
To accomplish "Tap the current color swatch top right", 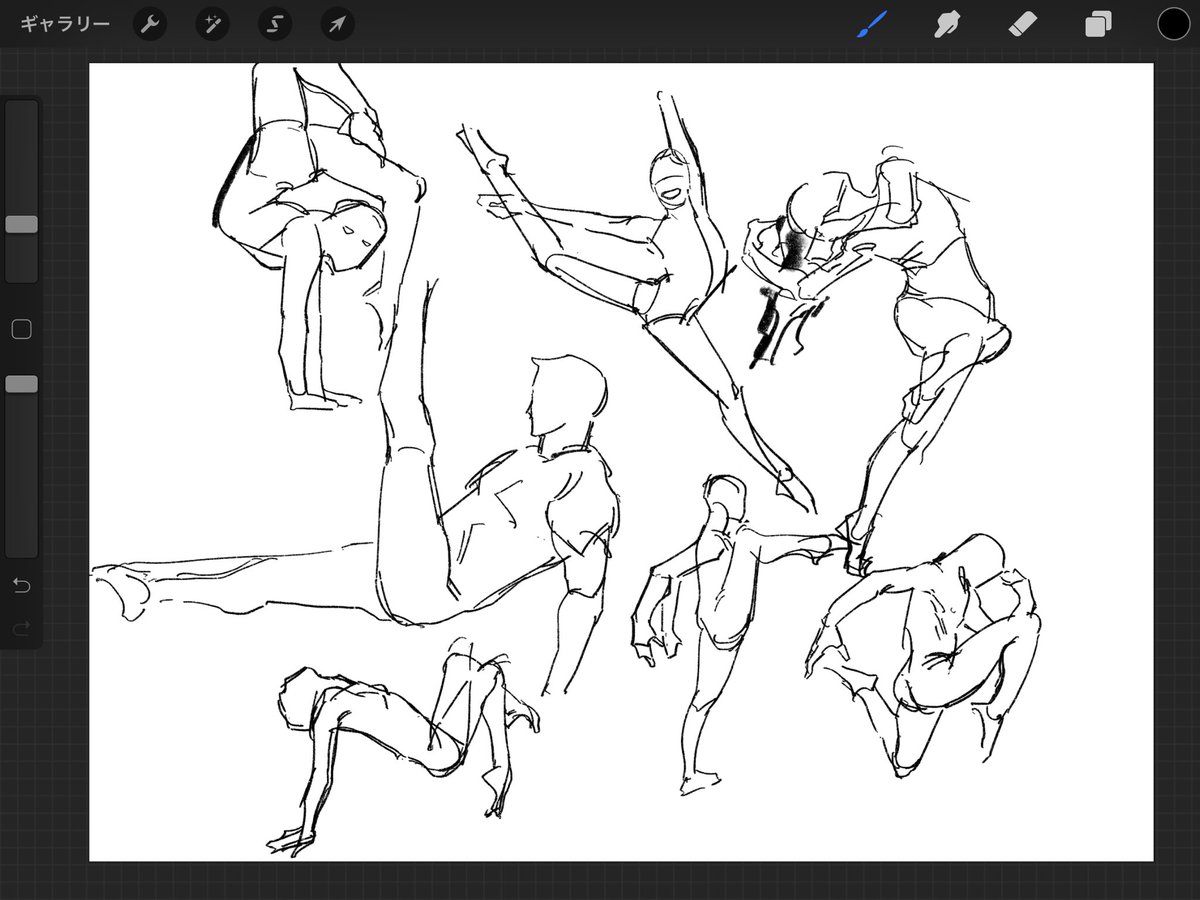I will (x=1172, y=23).
